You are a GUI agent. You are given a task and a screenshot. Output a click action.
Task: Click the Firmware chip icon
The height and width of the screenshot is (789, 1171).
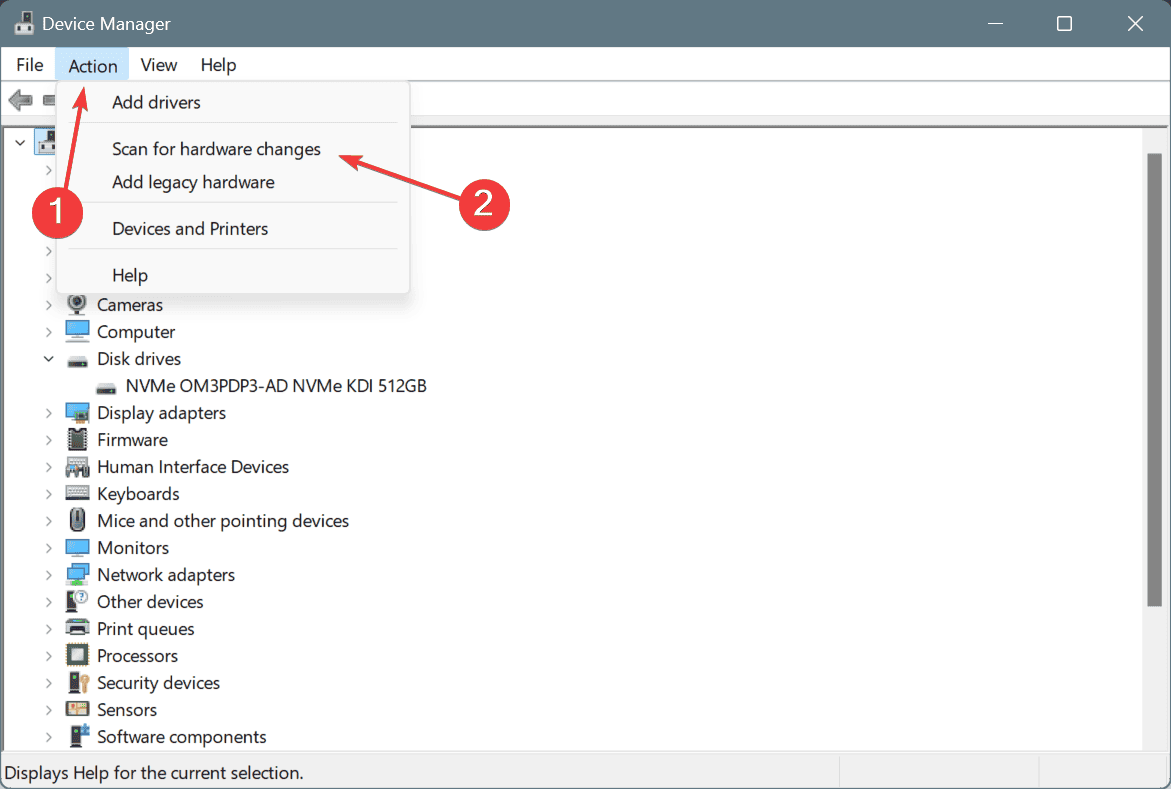click(77, 439)
